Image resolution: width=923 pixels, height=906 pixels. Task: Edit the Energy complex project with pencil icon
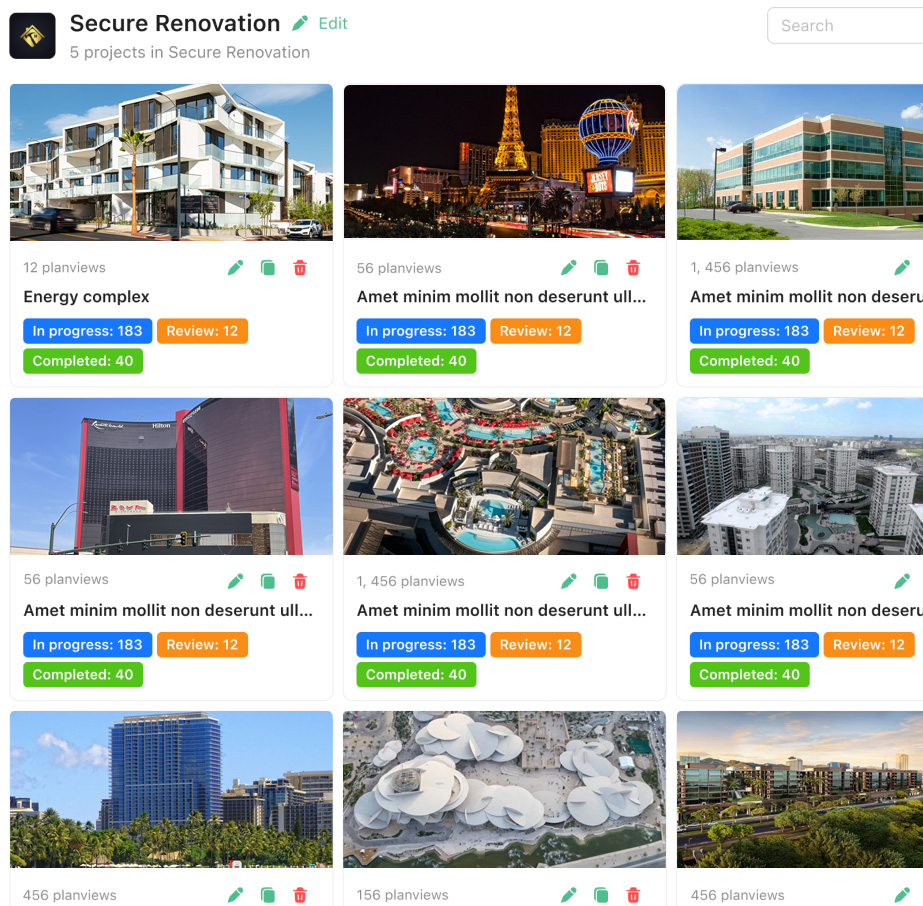coord(235,268)
